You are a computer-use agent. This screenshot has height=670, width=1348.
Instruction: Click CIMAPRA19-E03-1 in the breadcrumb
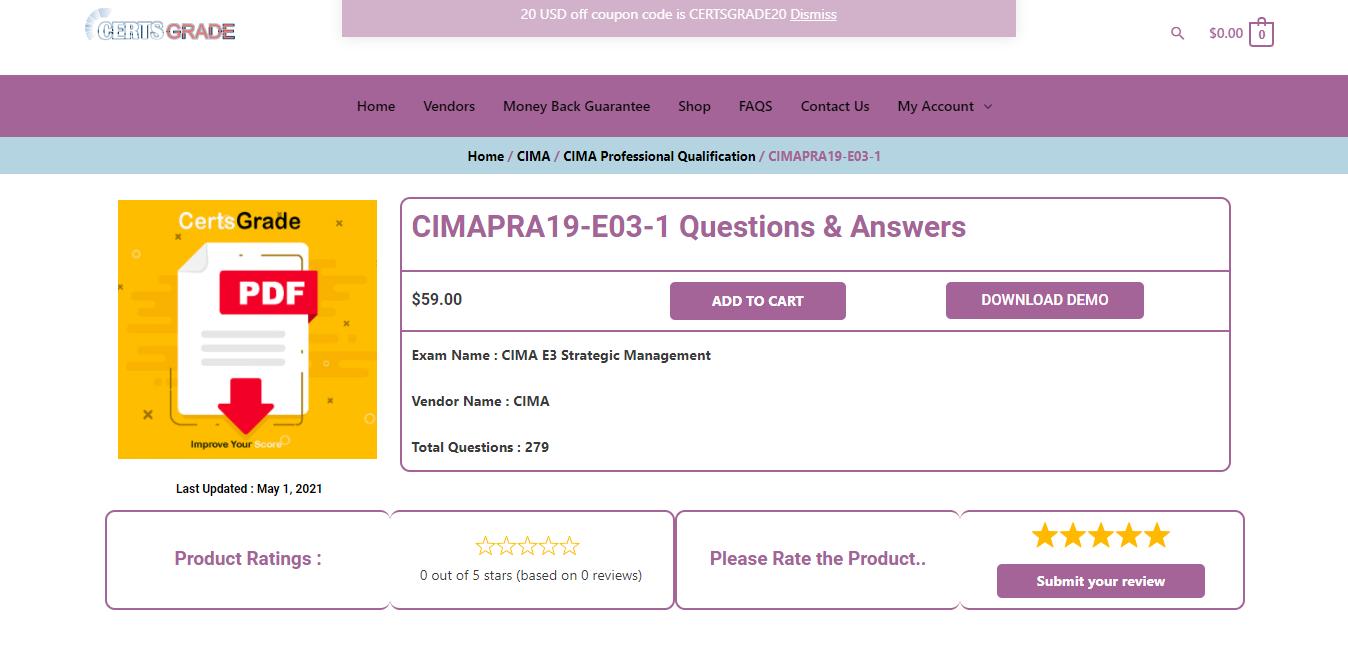pyautogui.click(x=824, y=156)
